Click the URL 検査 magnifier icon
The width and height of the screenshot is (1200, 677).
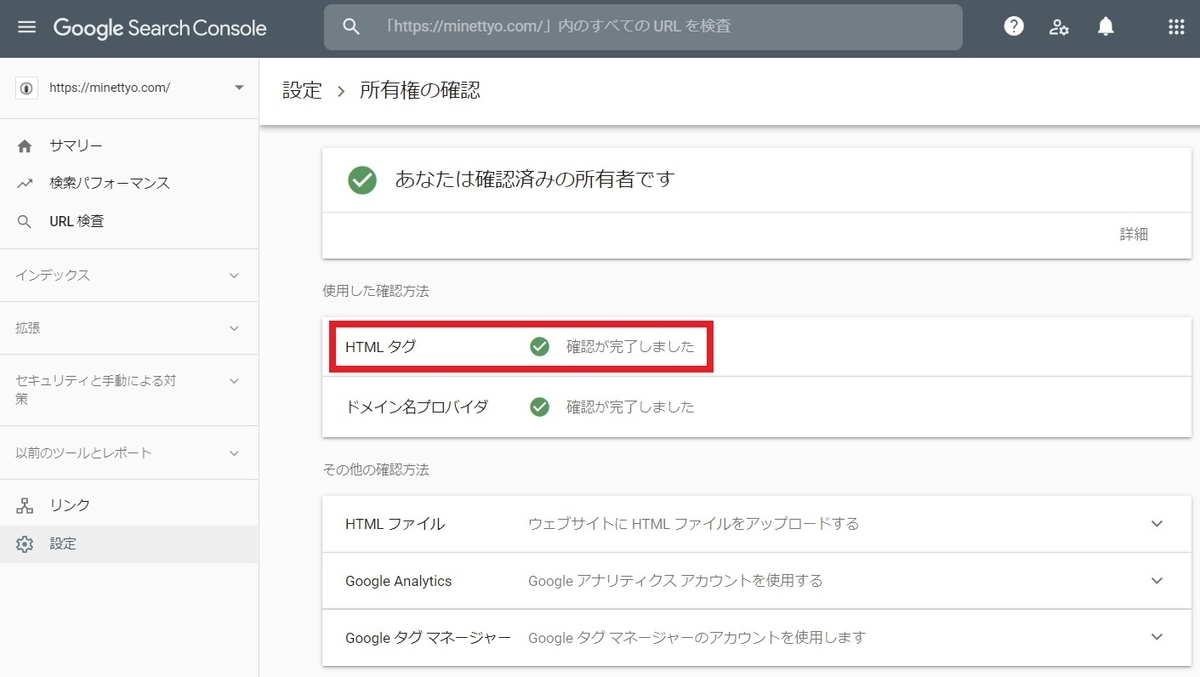click(25, 222)
